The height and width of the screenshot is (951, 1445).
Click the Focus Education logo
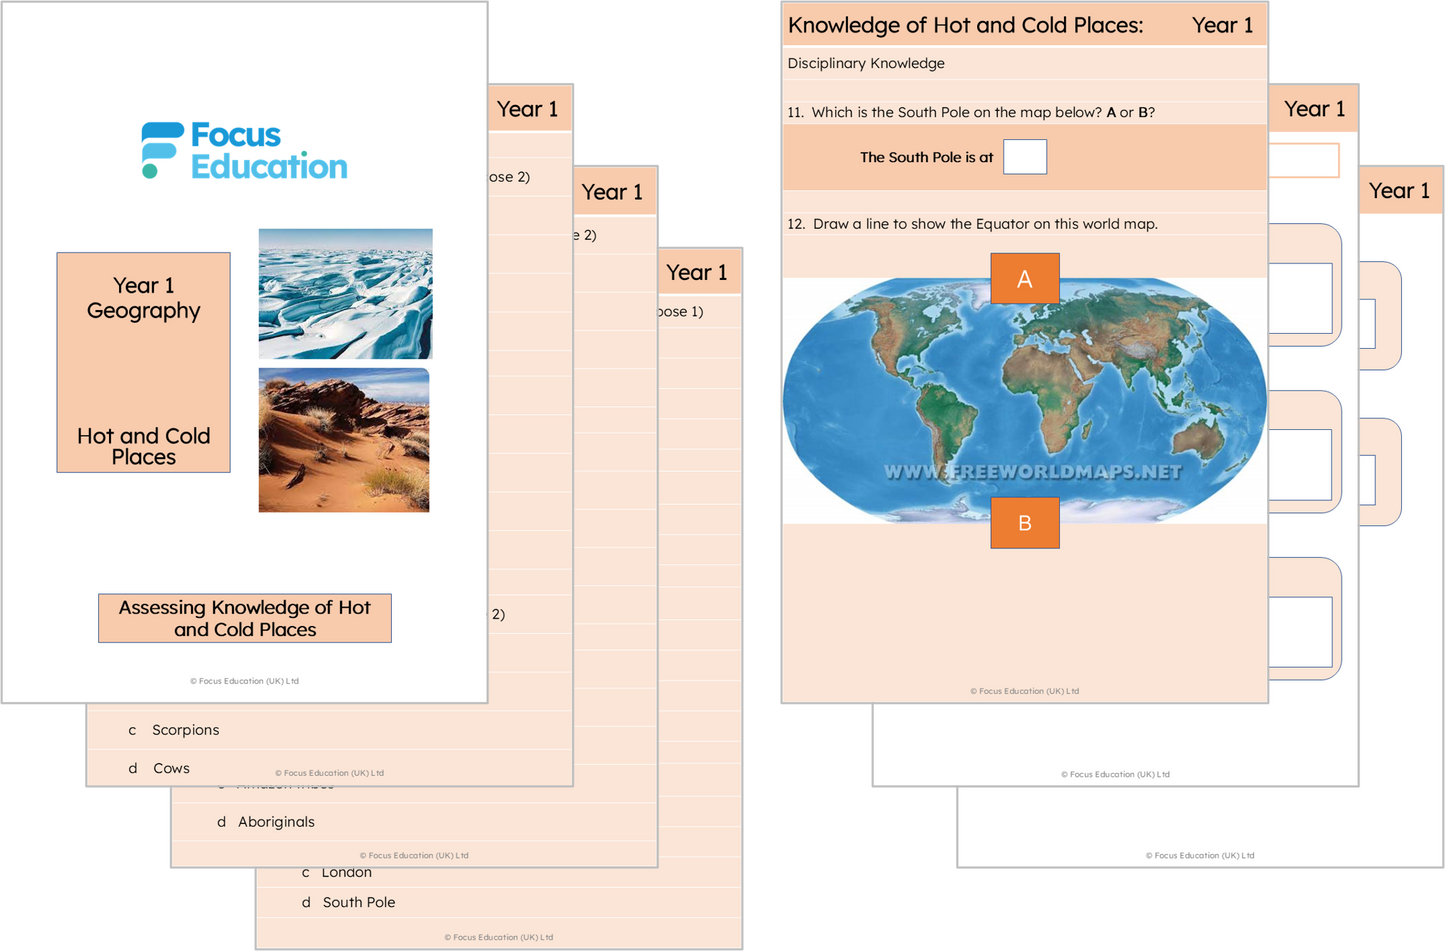pos(245,151)
